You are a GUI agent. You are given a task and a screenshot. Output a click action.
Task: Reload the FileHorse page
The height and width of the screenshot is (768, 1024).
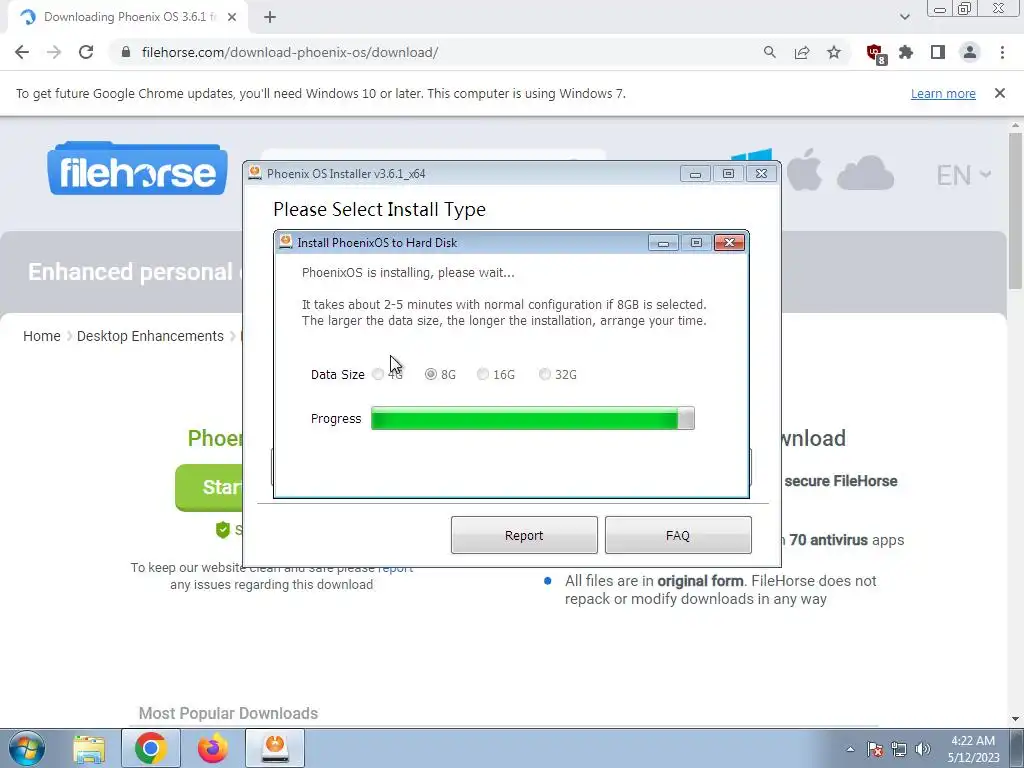coord(86,52)
